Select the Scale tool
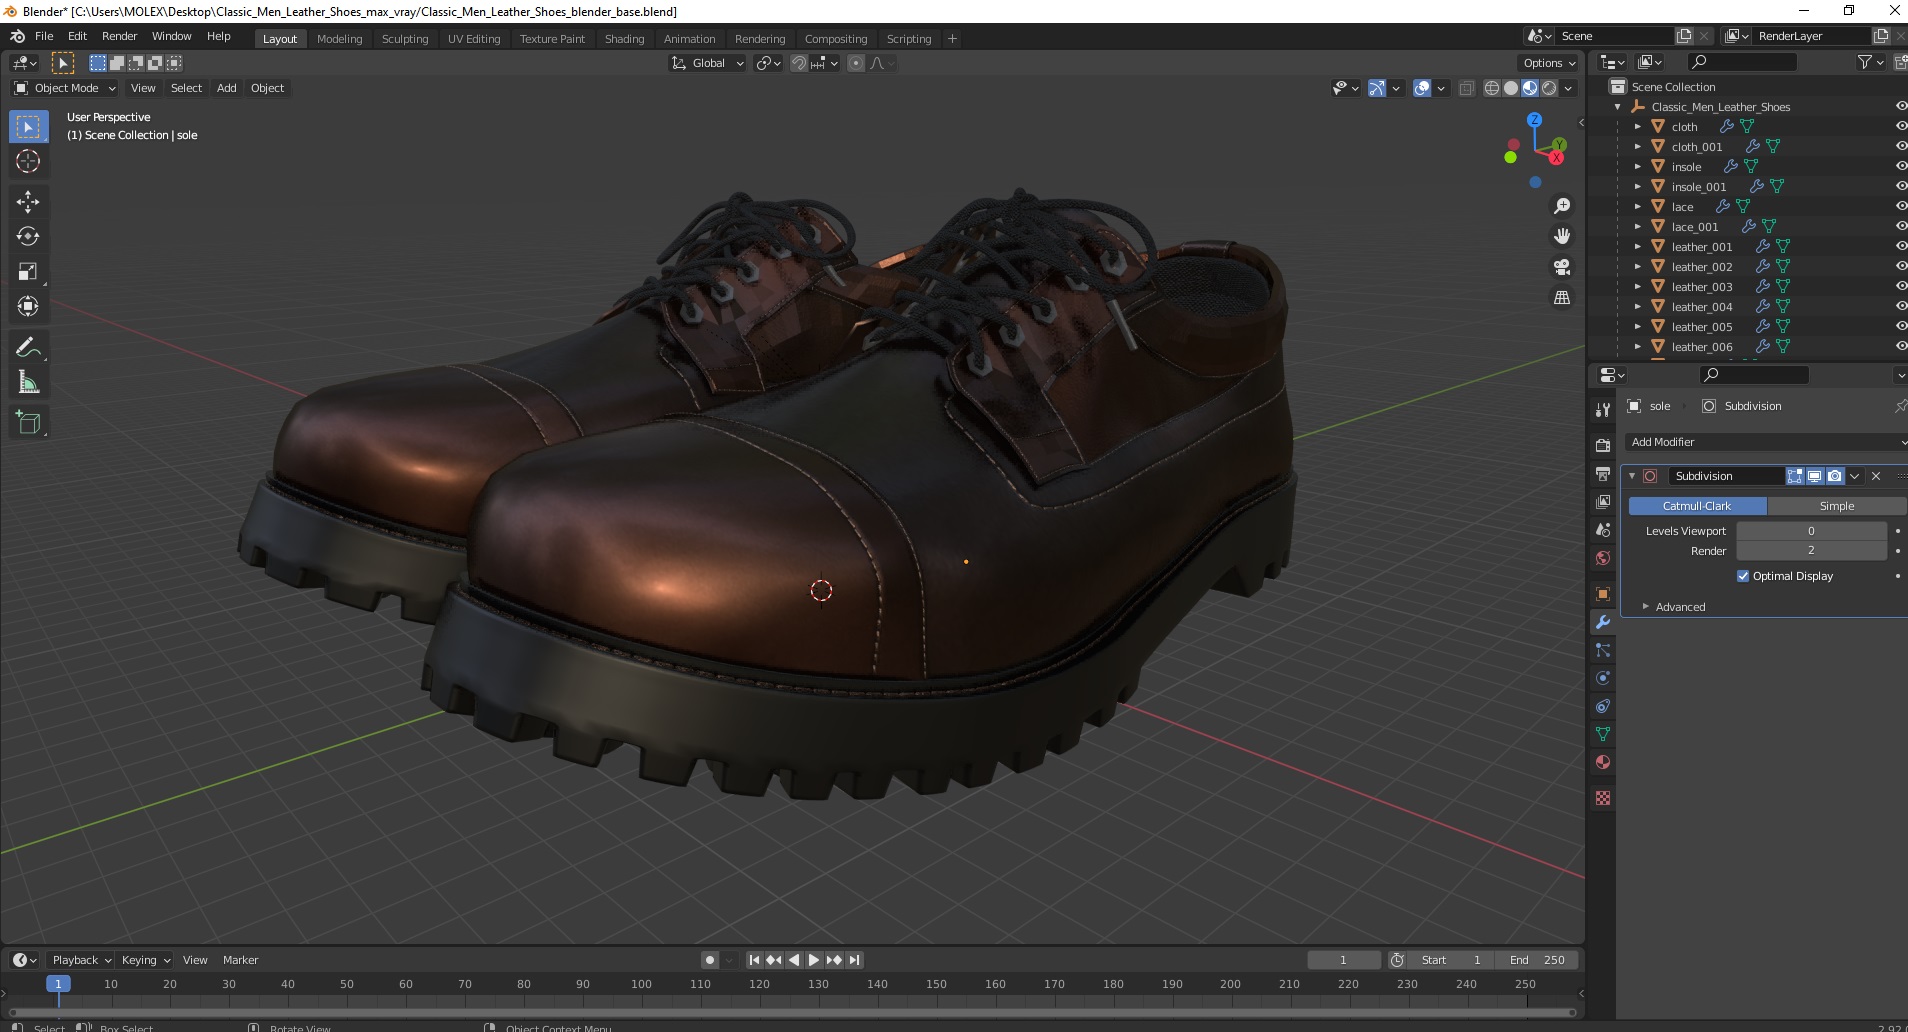1908x1032 pixels. (x=28, y=272)
